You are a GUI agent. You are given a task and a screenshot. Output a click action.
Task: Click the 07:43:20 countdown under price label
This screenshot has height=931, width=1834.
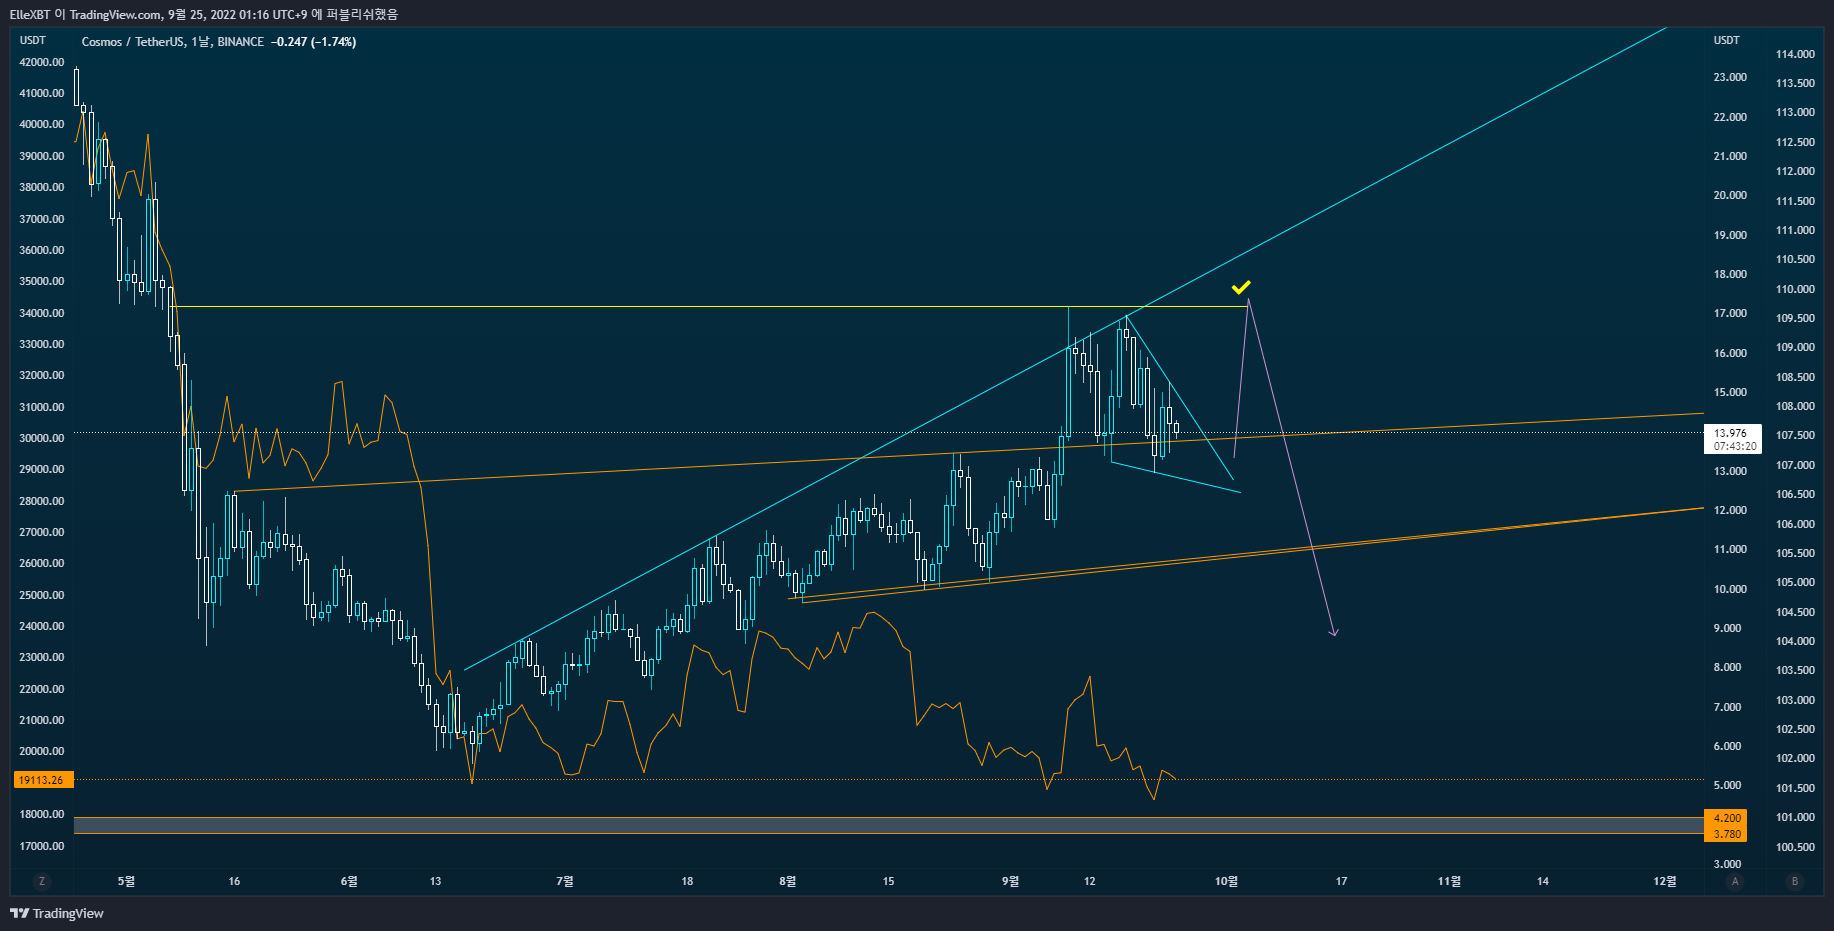pyautogui.click(x=1735, y=446)
